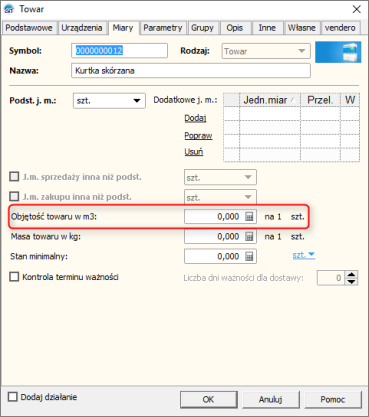Increase Liczba dni ważności stepper value

[x=352, y=274]
